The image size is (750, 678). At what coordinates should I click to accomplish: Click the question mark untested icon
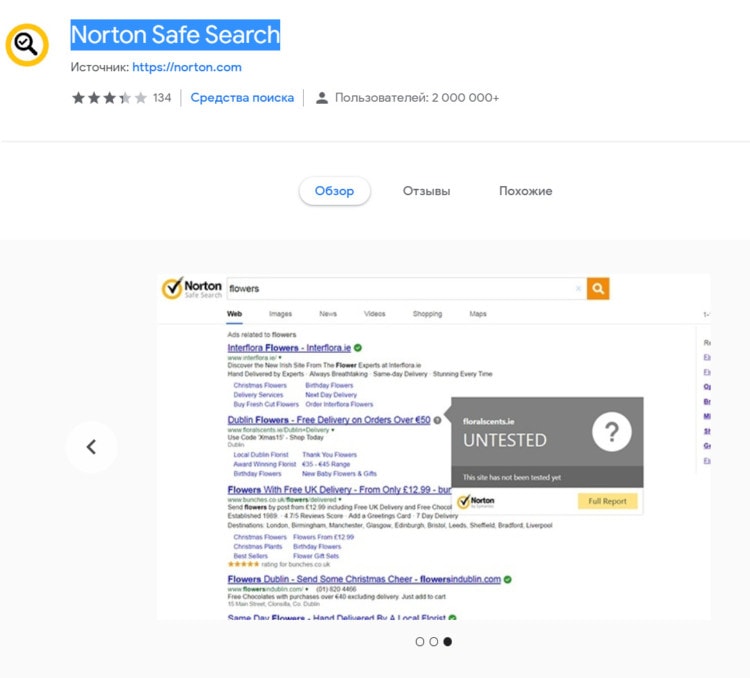(612, 432)
